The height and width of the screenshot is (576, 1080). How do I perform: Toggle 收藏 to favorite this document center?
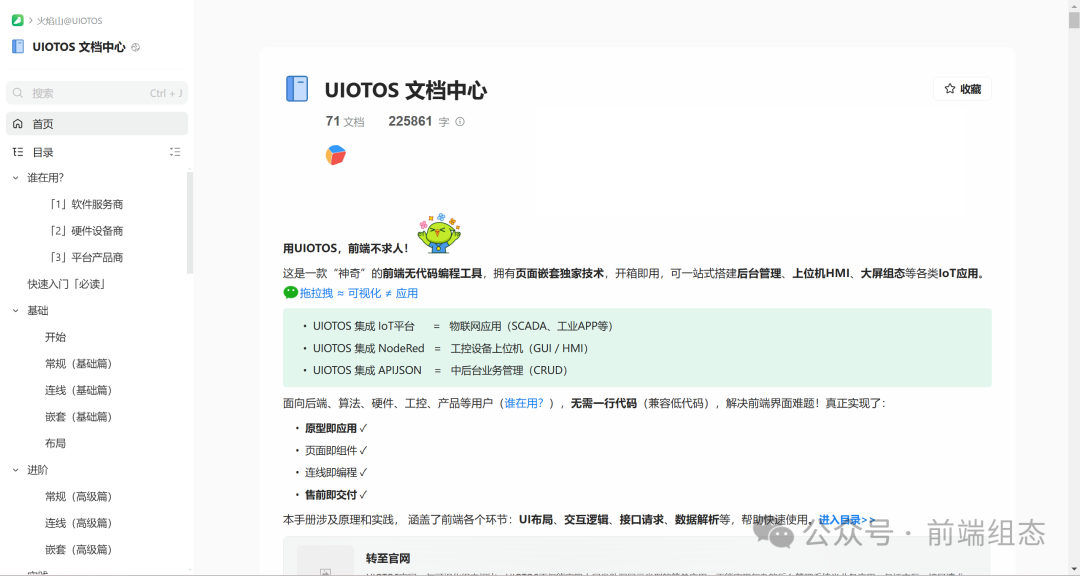(x=961, y=88)
